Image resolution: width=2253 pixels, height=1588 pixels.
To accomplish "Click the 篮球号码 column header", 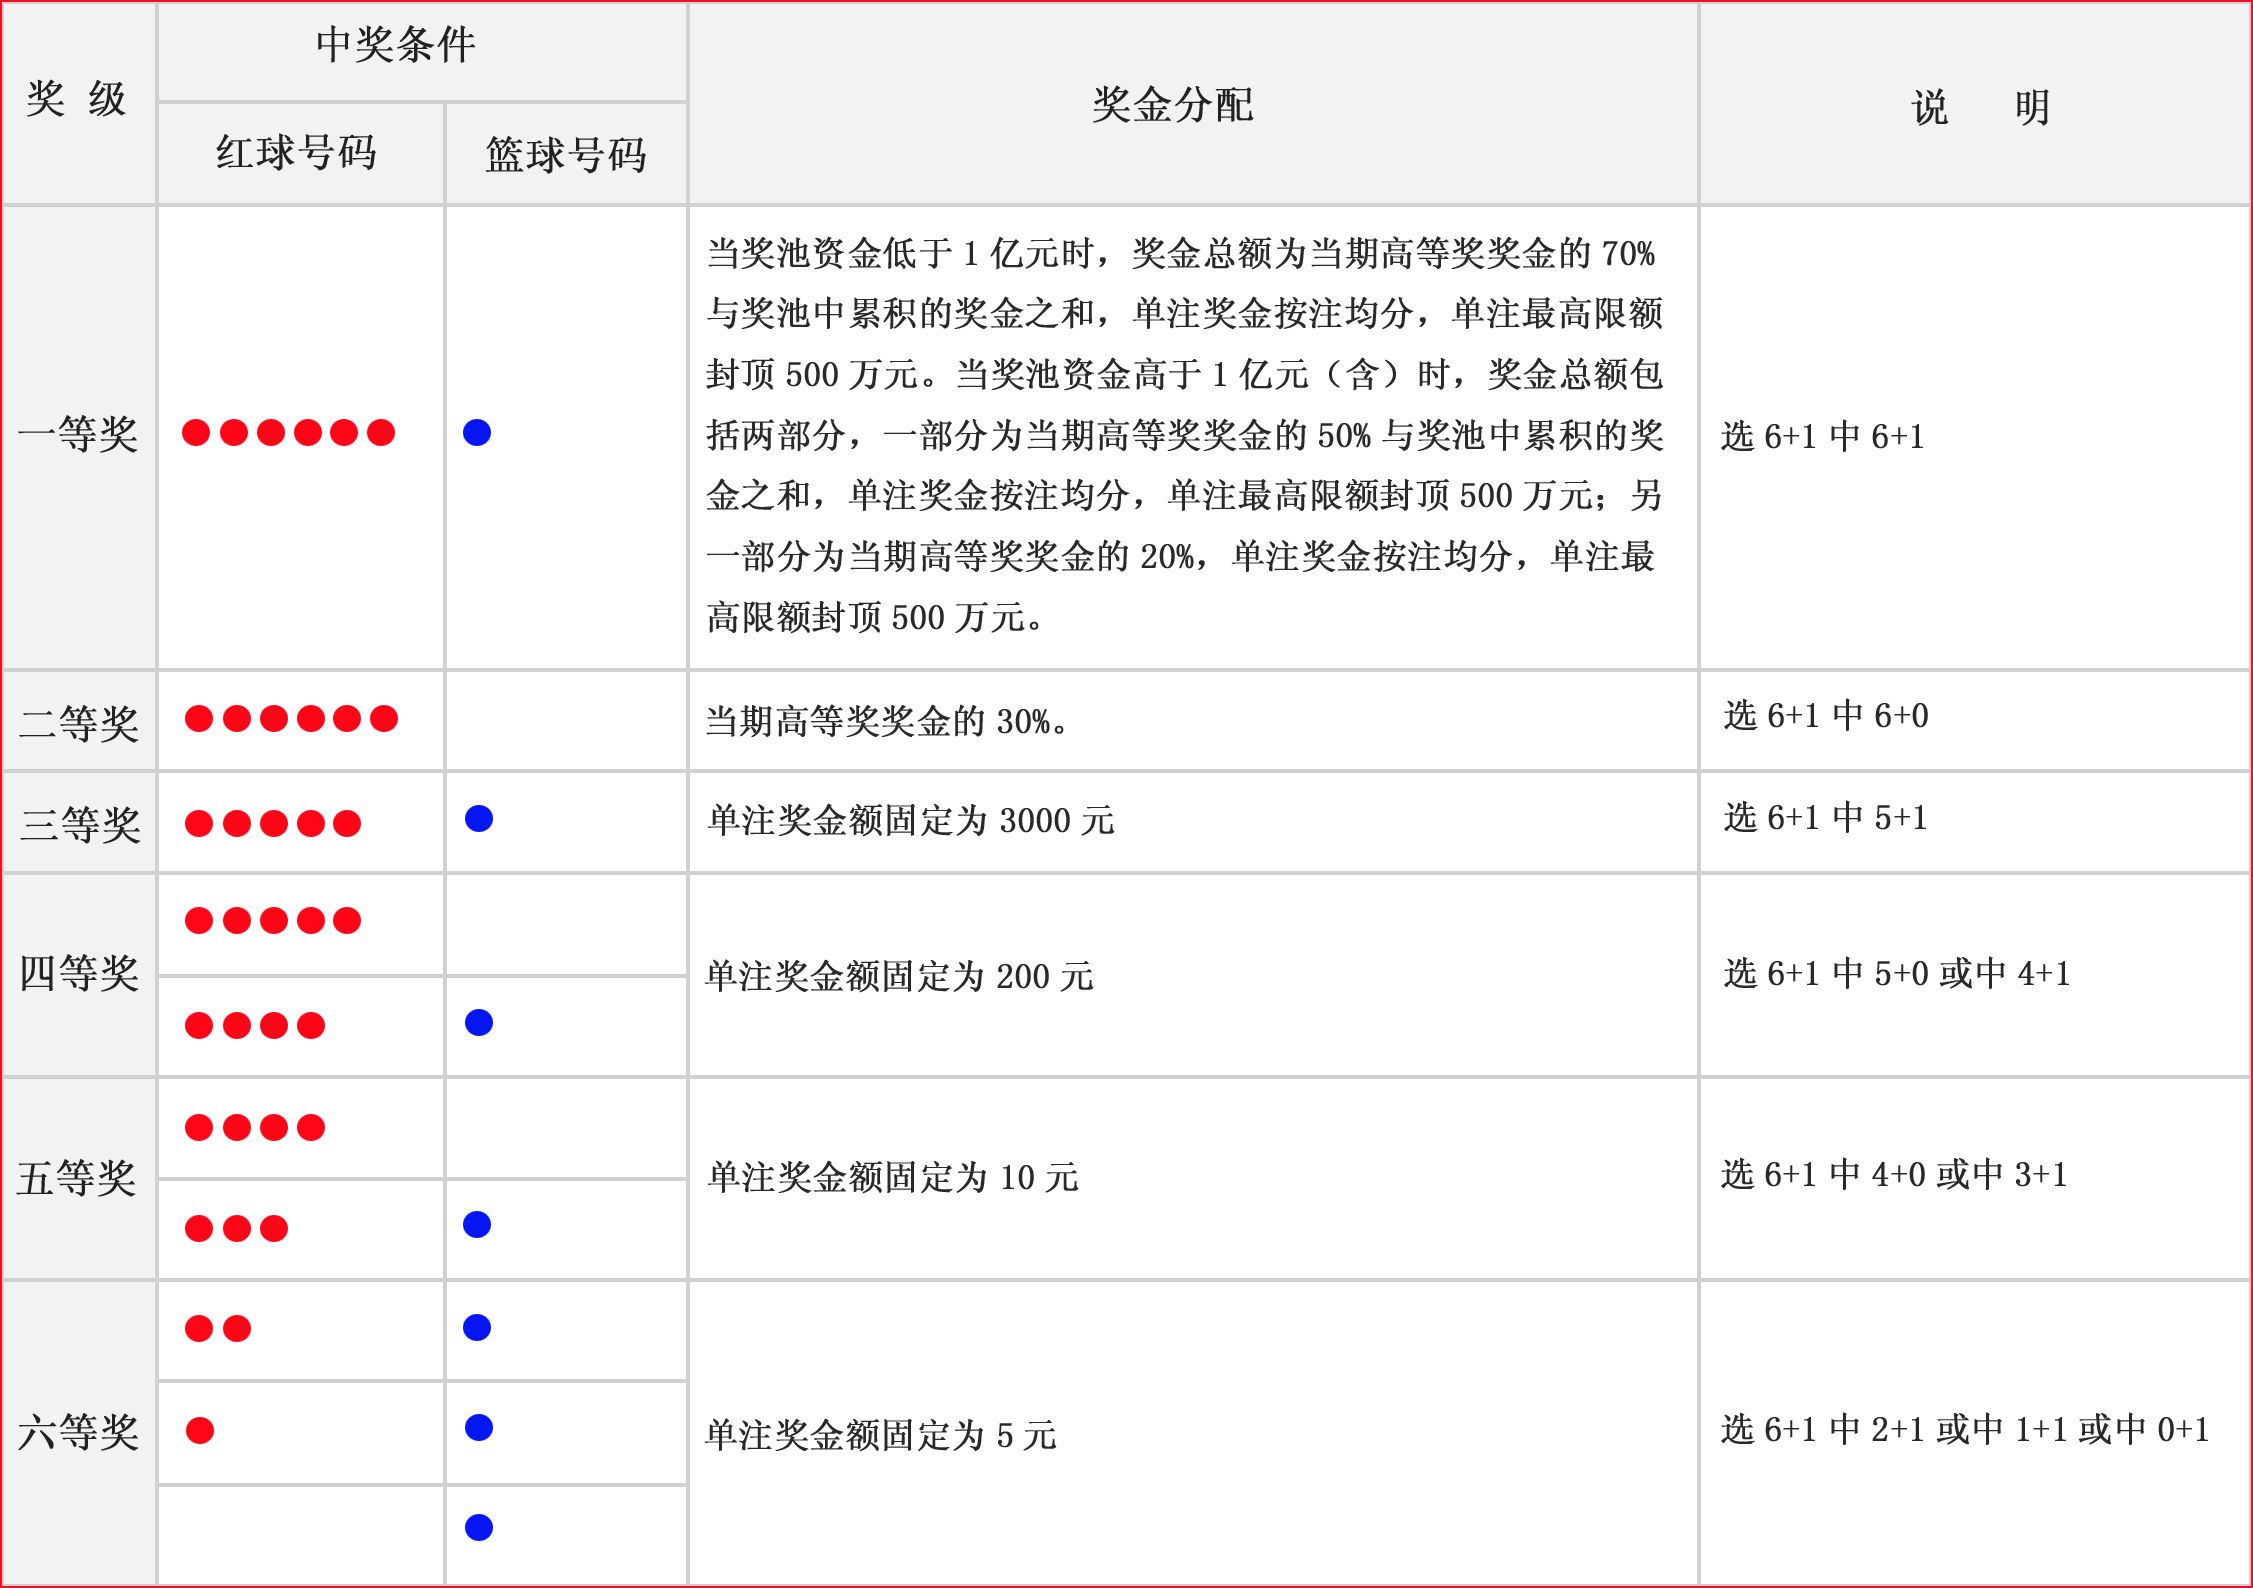I will coord(566,155).
